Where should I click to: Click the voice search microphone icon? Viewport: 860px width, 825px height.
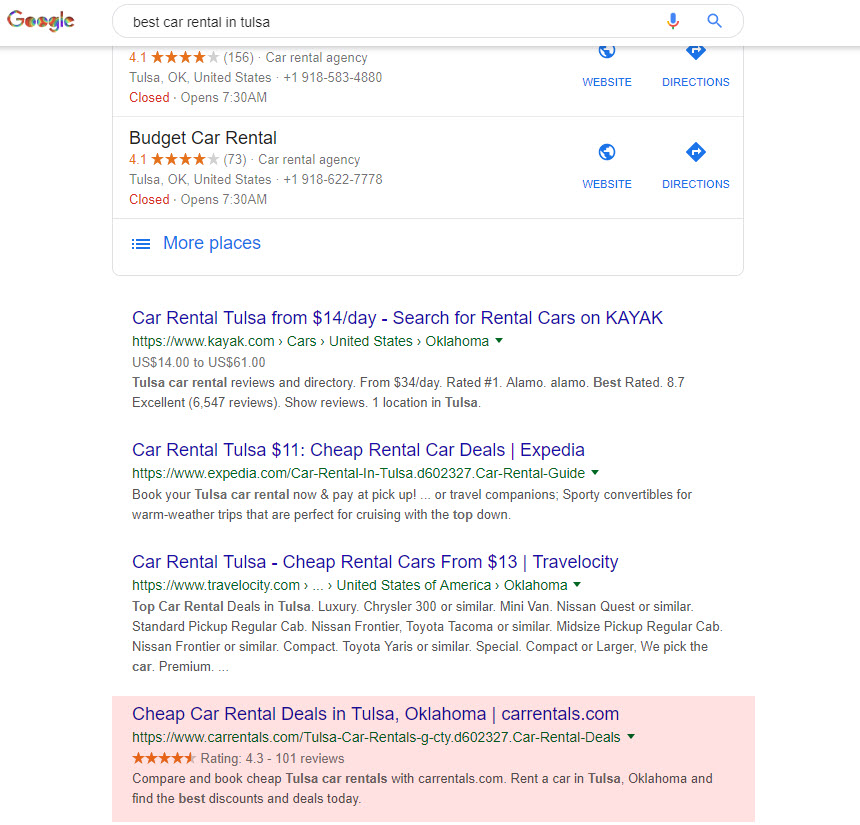pos(673,21)
